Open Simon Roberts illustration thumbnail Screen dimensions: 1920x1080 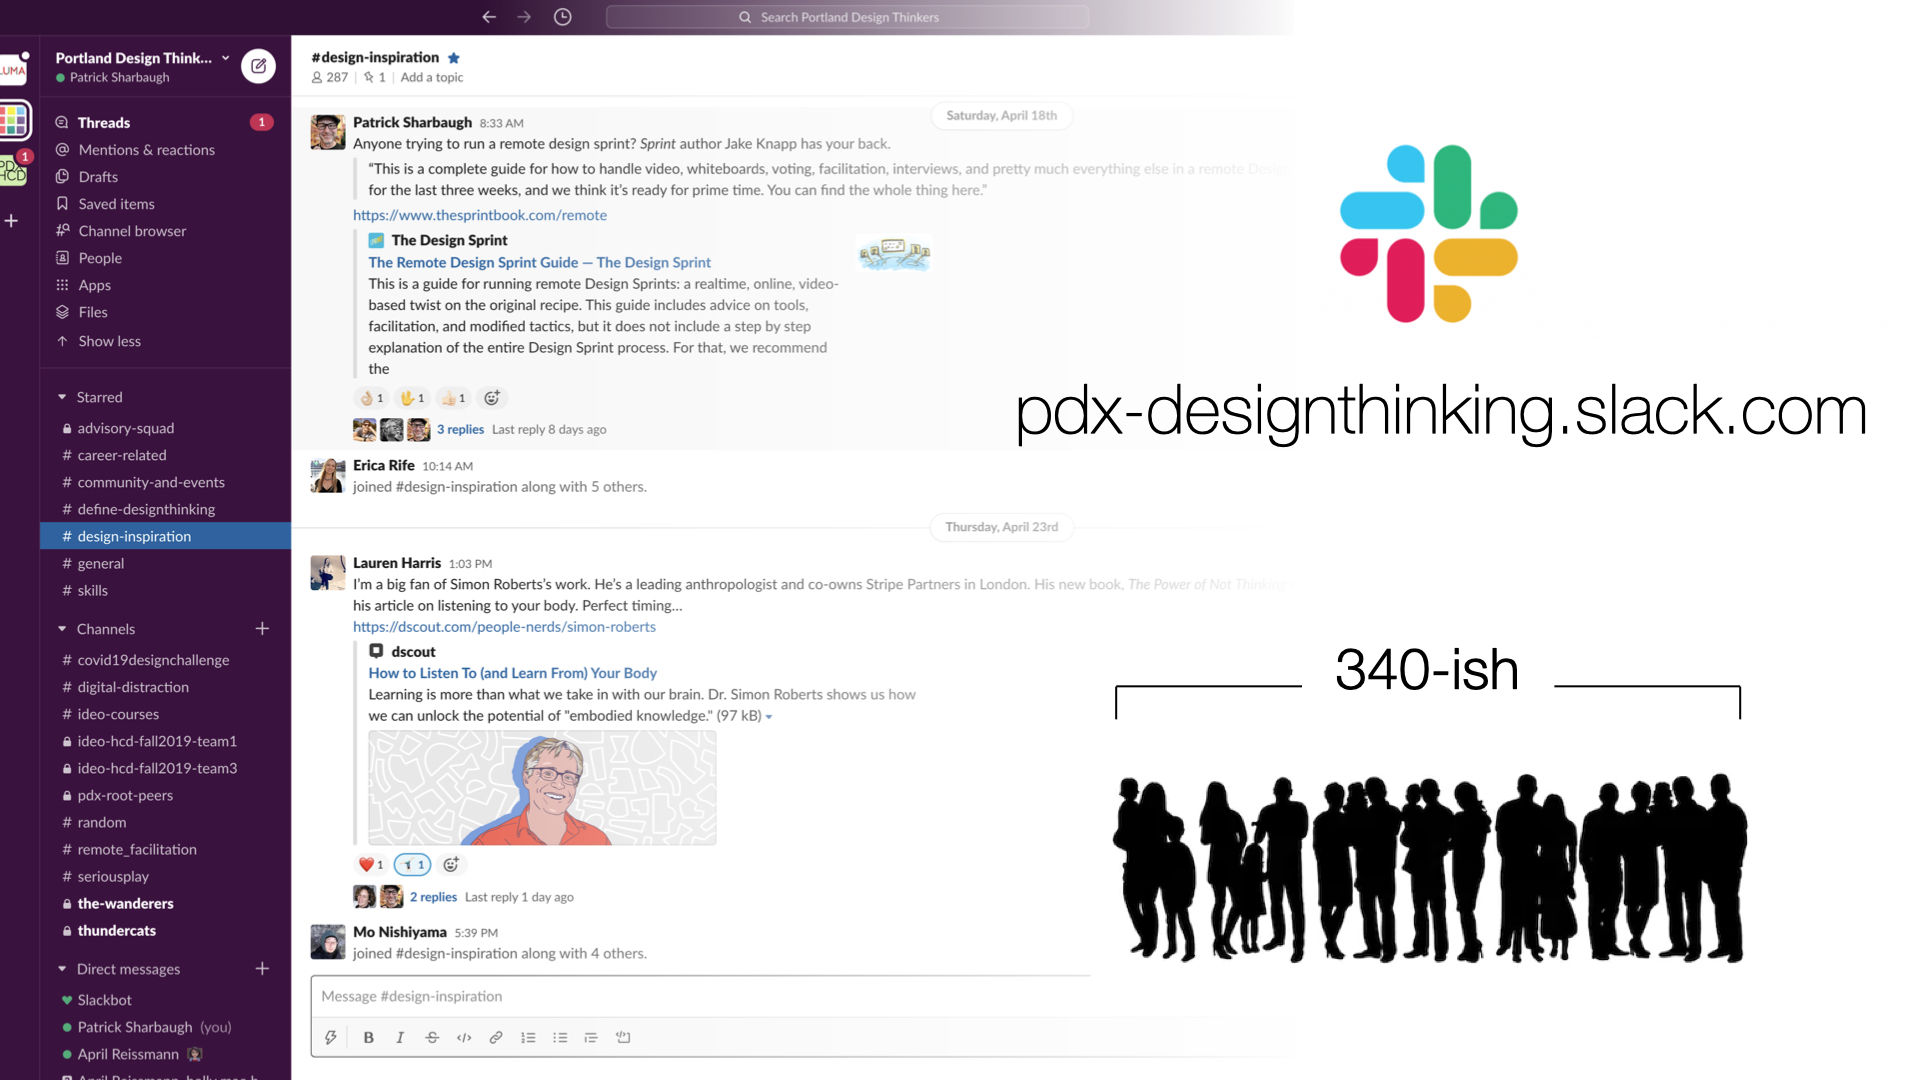tap(542, 788)
